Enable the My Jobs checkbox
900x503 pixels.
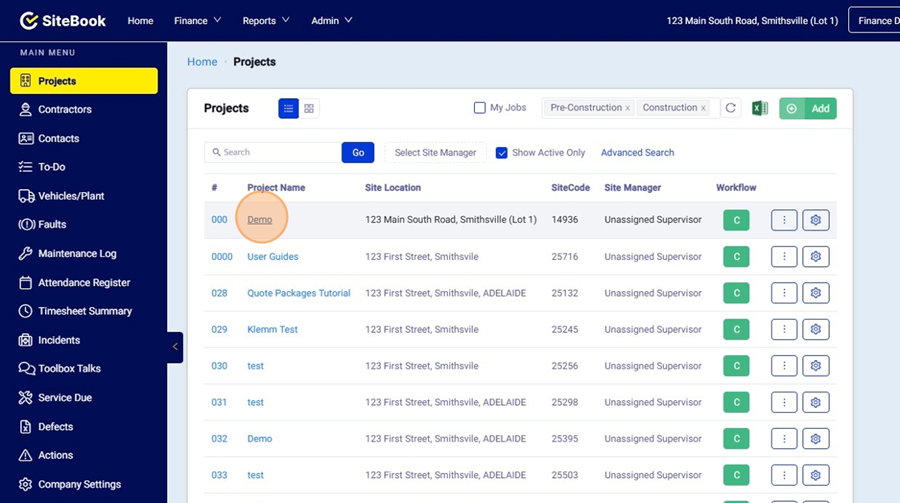click(x=480, y=108)
